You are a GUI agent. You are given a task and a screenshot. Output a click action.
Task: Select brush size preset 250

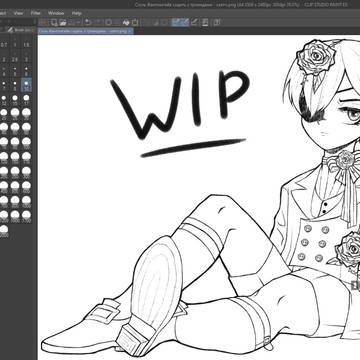tap(15, 173)
